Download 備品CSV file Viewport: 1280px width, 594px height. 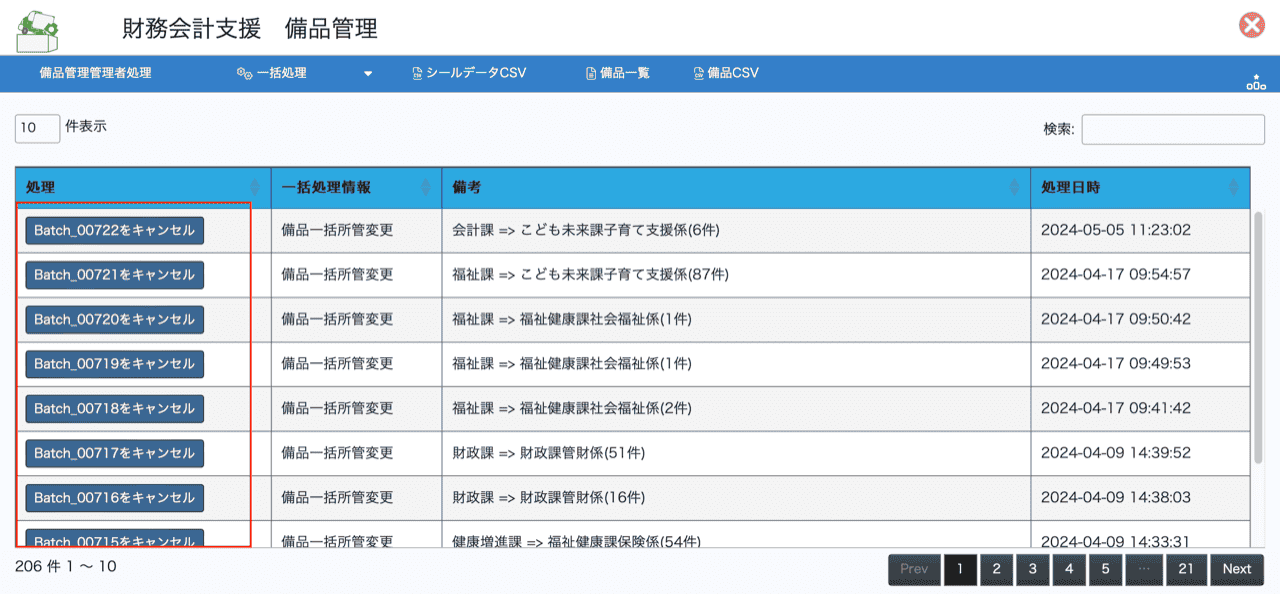(x=726, y=73)
